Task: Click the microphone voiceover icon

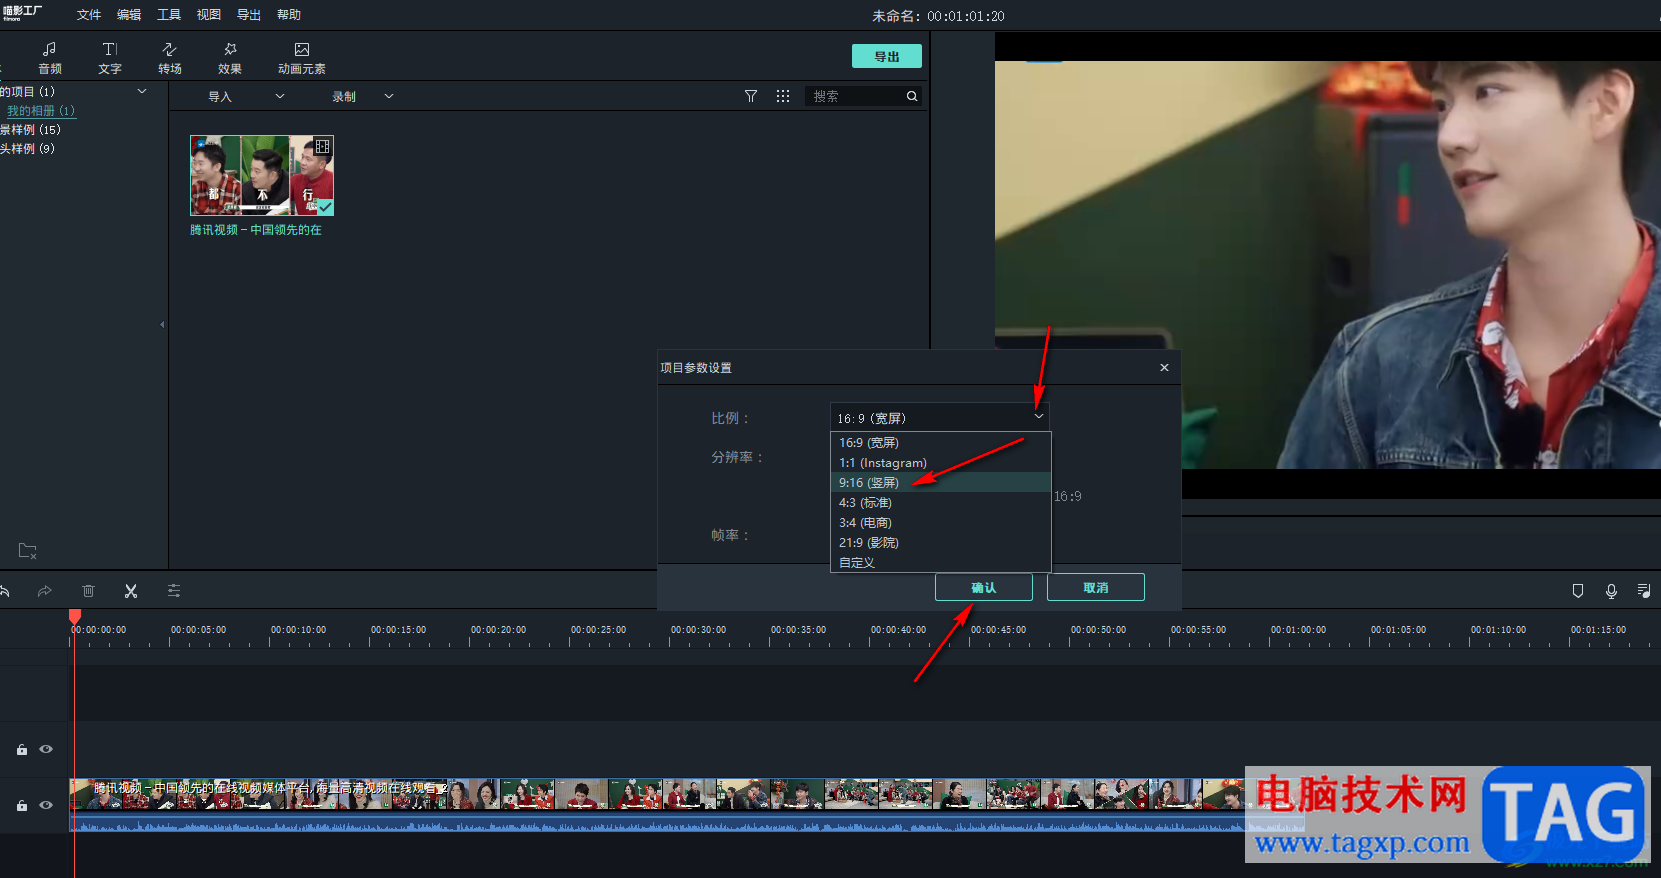Action: (1611, 591)
